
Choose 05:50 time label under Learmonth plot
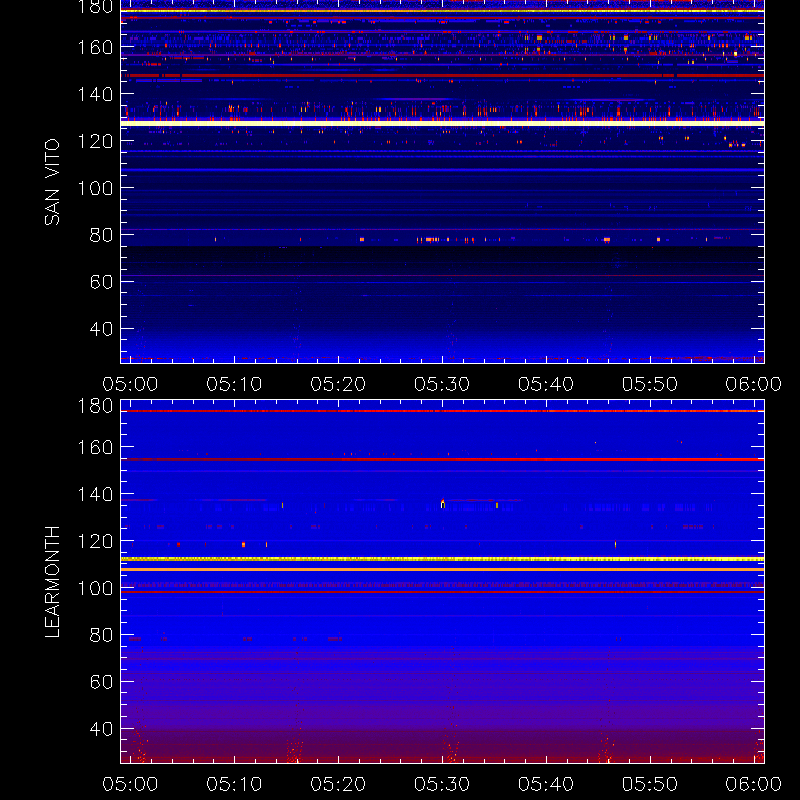[650, 784]
